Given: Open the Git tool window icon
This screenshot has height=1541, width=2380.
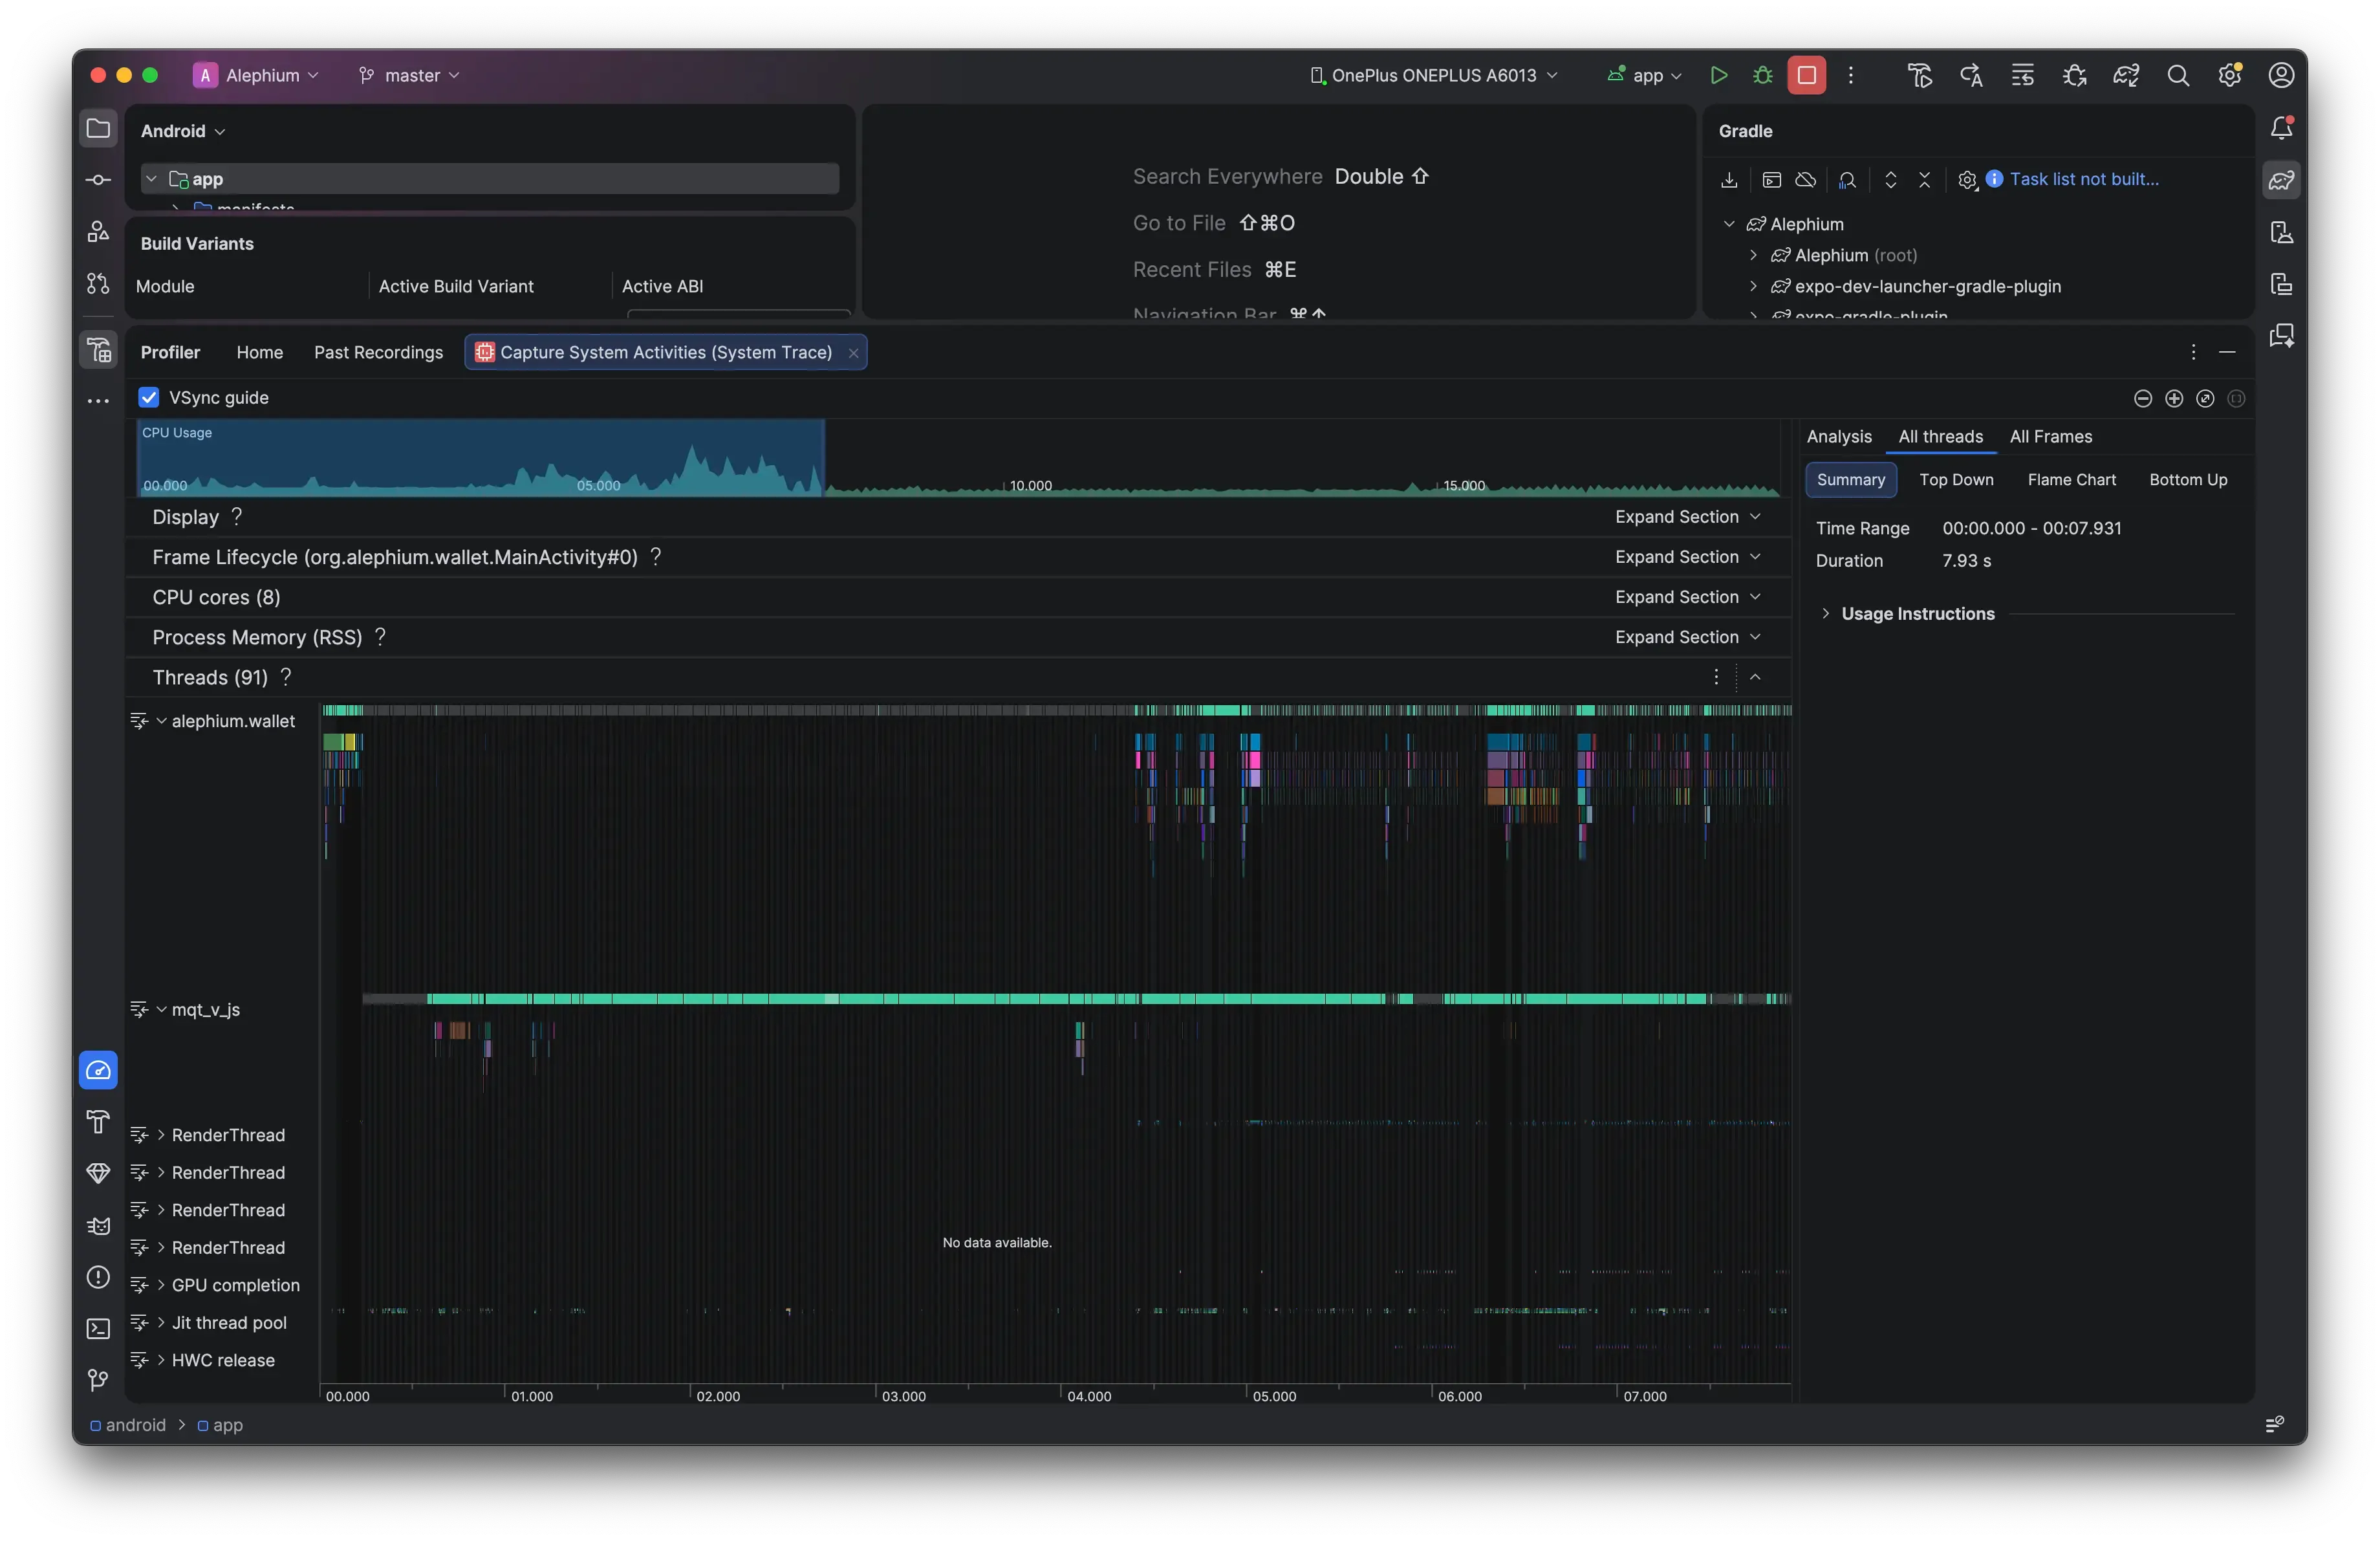Looking at the screenshot, I should (98, 1380).
